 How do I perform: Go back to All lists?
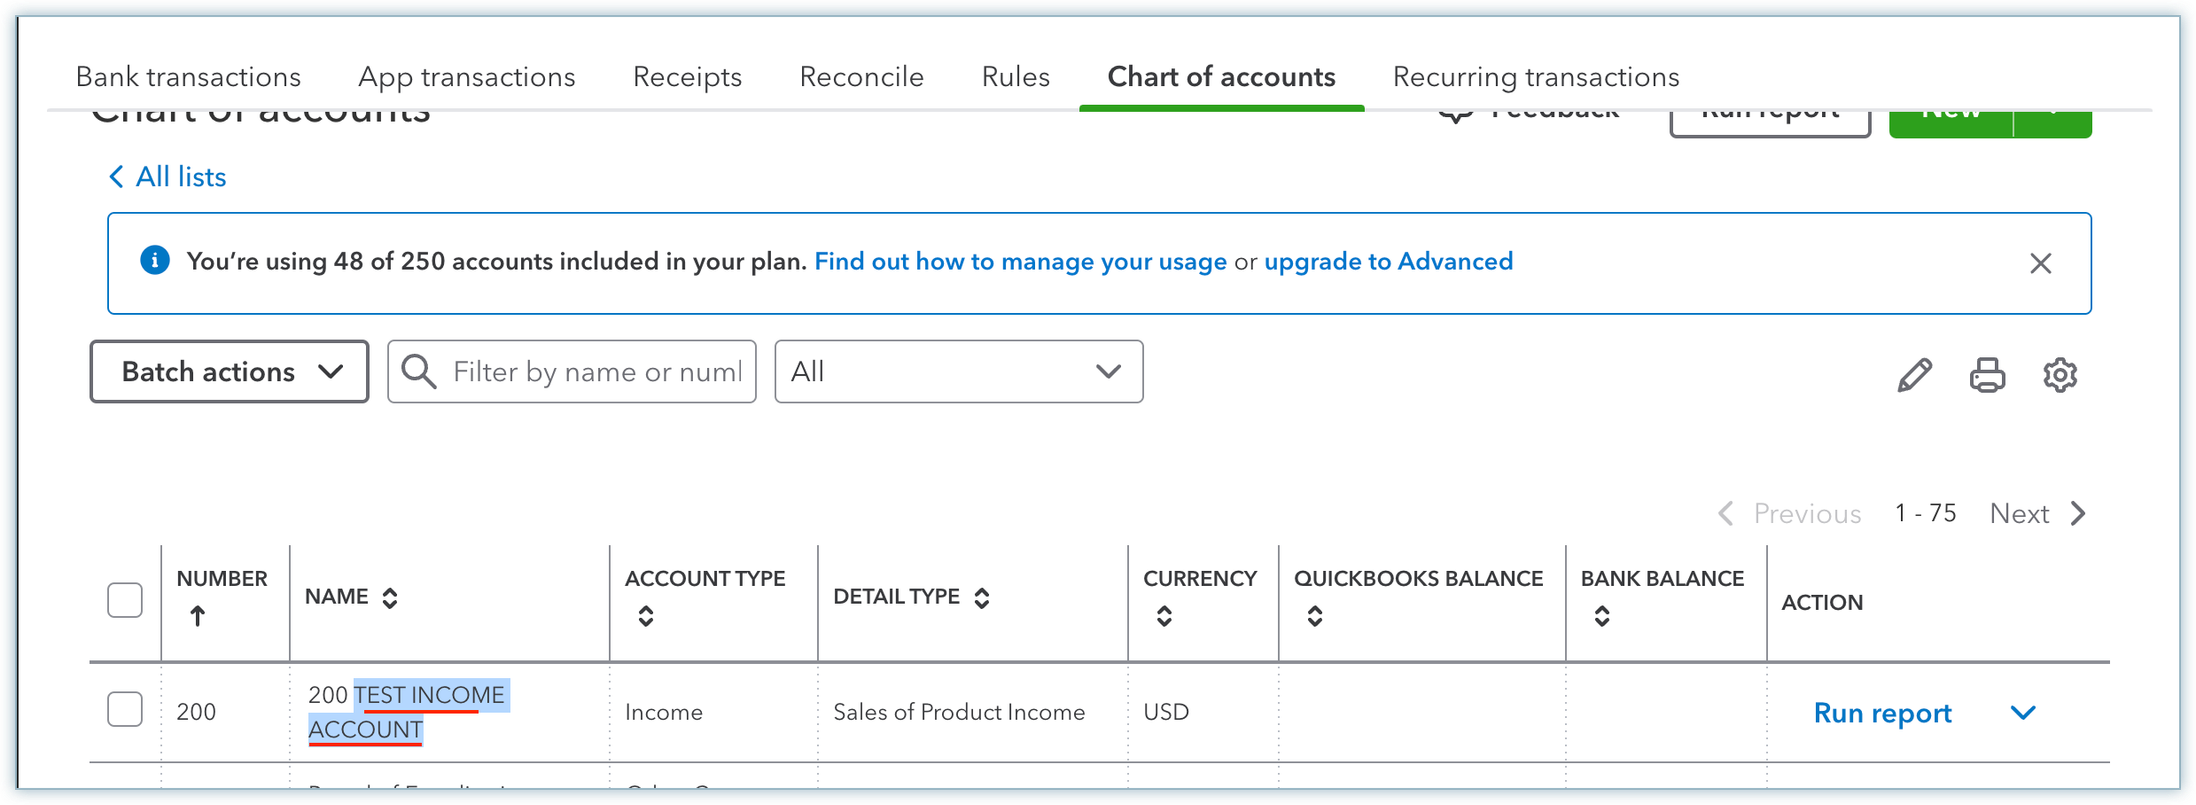coord(168,177)
